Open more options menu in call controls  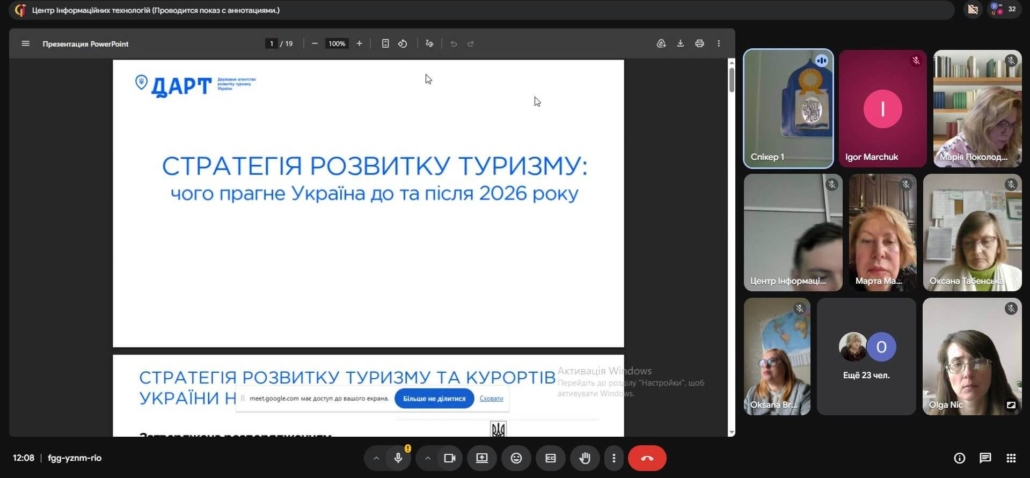613,458
